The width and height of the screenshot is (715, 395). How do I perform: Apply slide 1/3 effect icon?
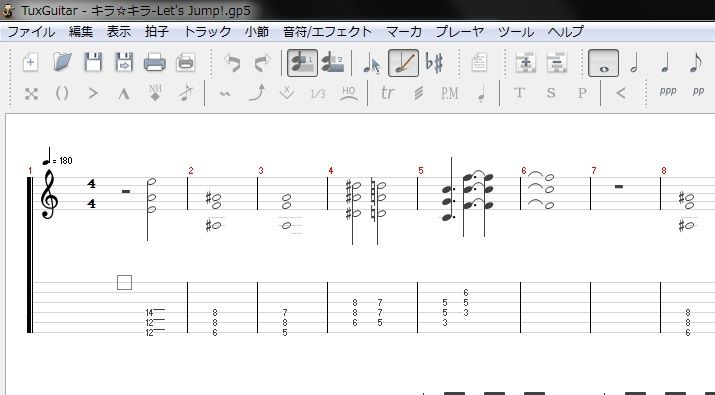[318, 94]
